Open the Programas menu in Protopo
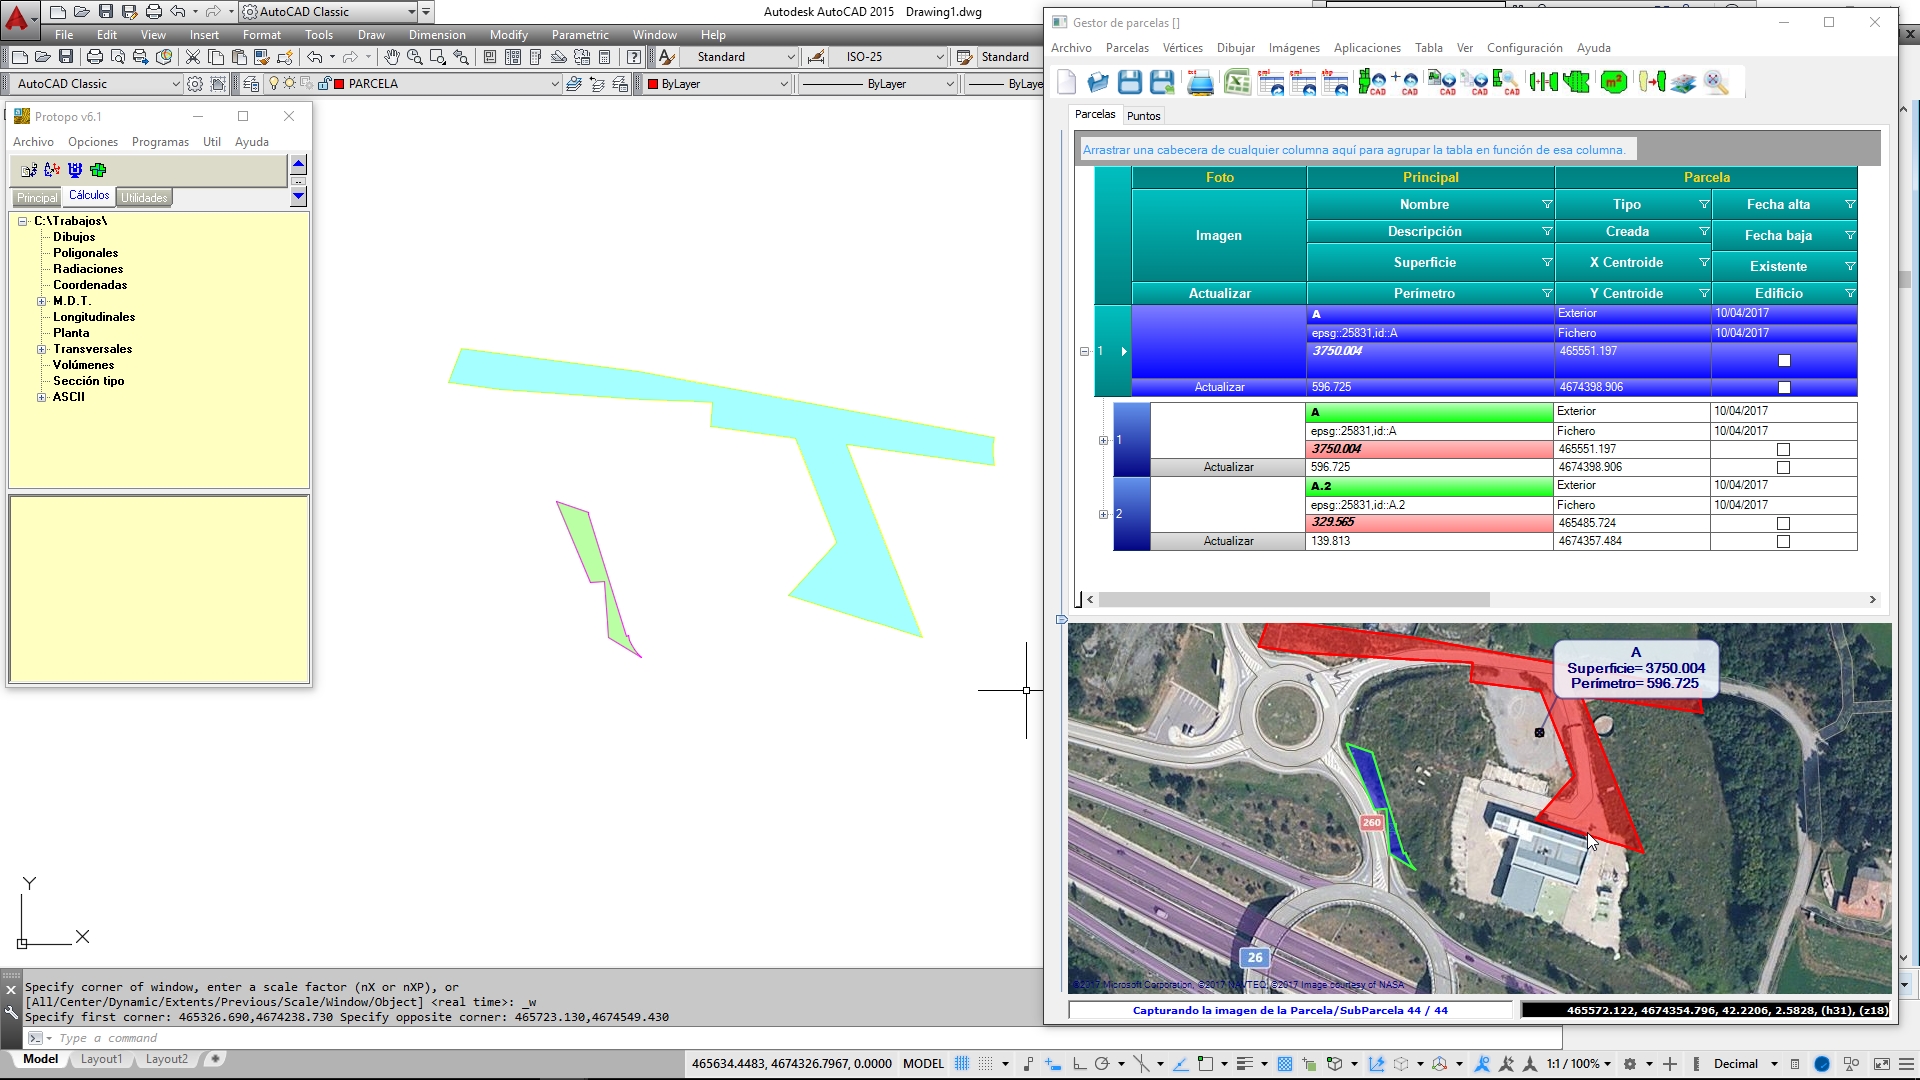Viewport: 1920px width, 1080px height. [x=160, y=142]
